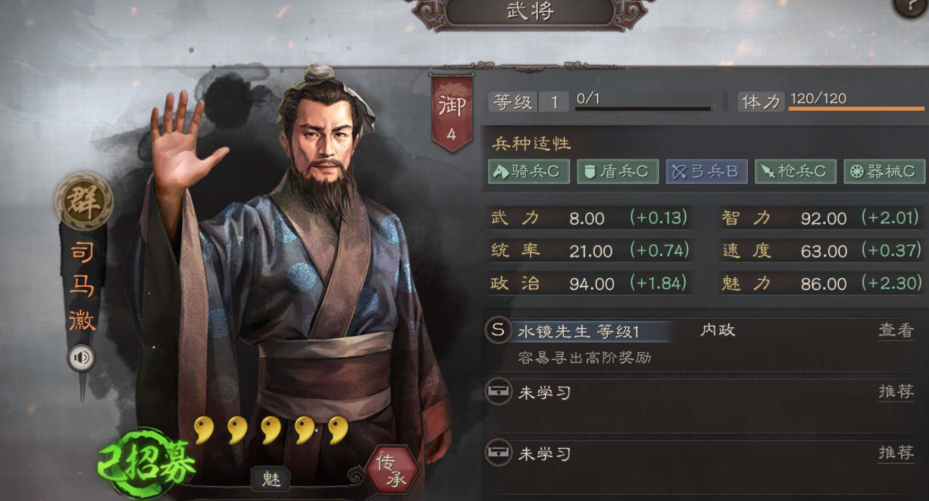This screenshot has height=501, width=929.
Task: View details via 查看 link
Action: point(896,330)
